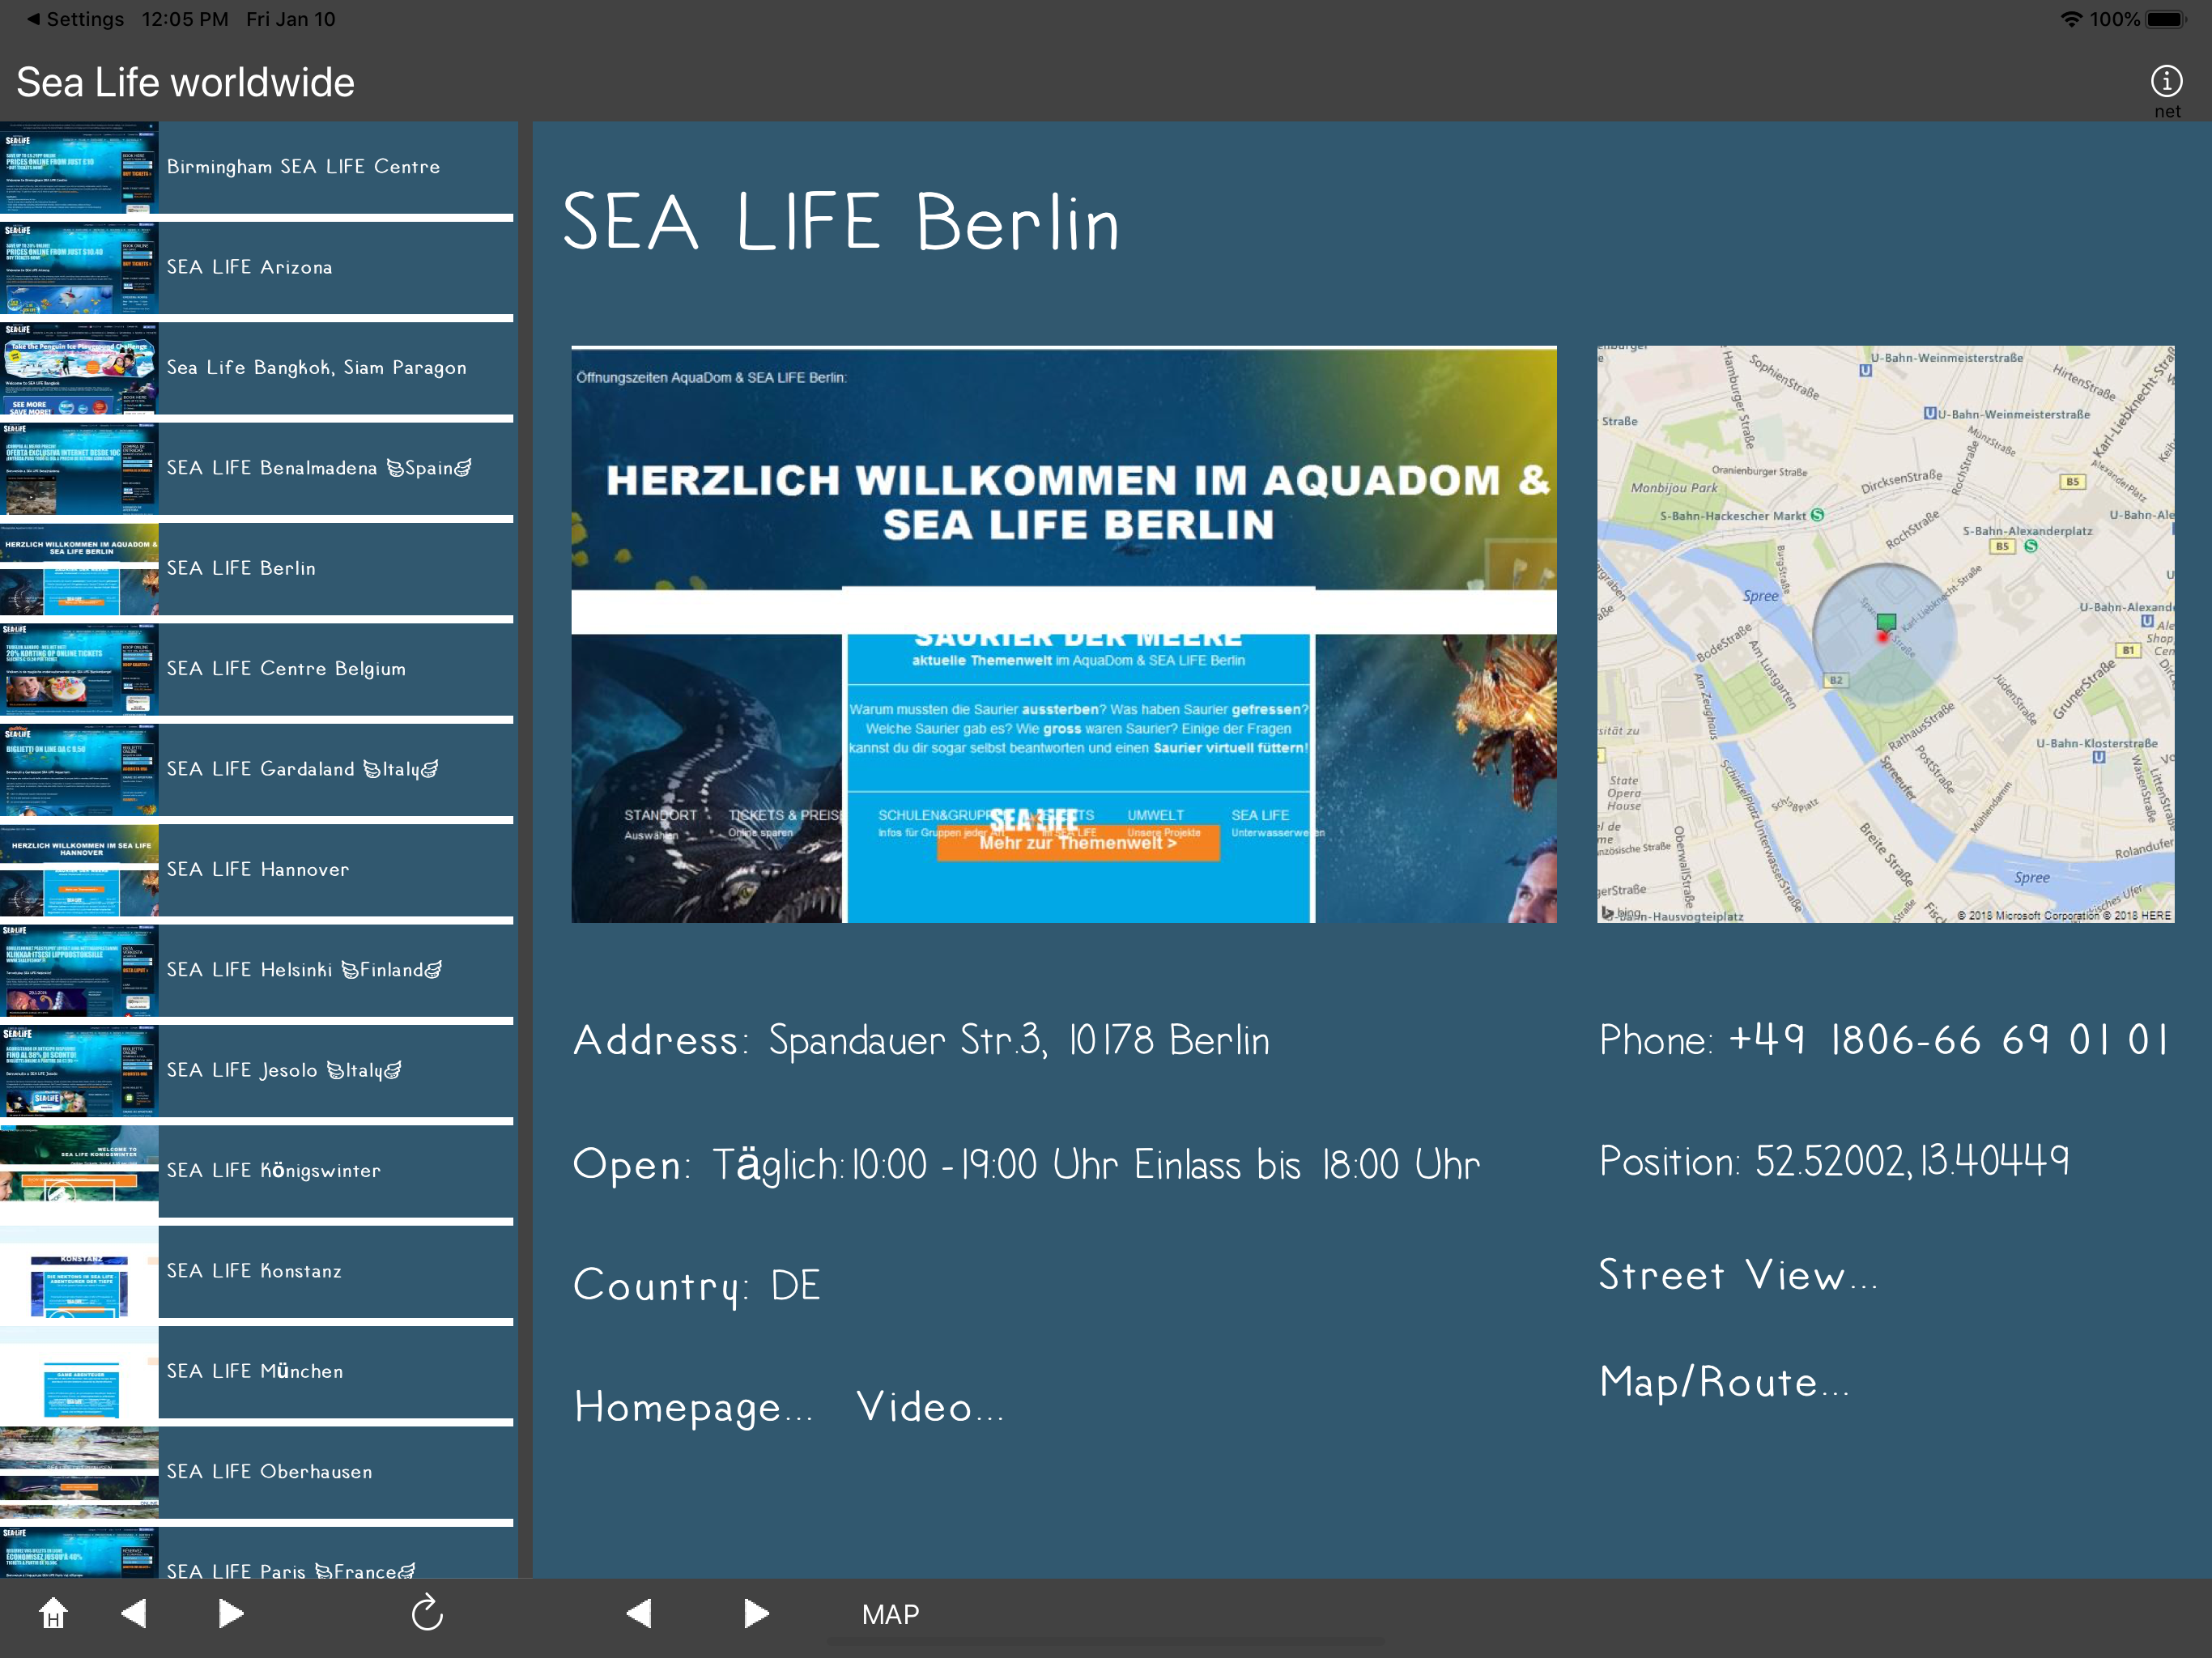The height and width of the screenshot is (1658, 2212).
Task: Select the Birmingham SEA LIFE Centre thumbnail
Action: 79,167
